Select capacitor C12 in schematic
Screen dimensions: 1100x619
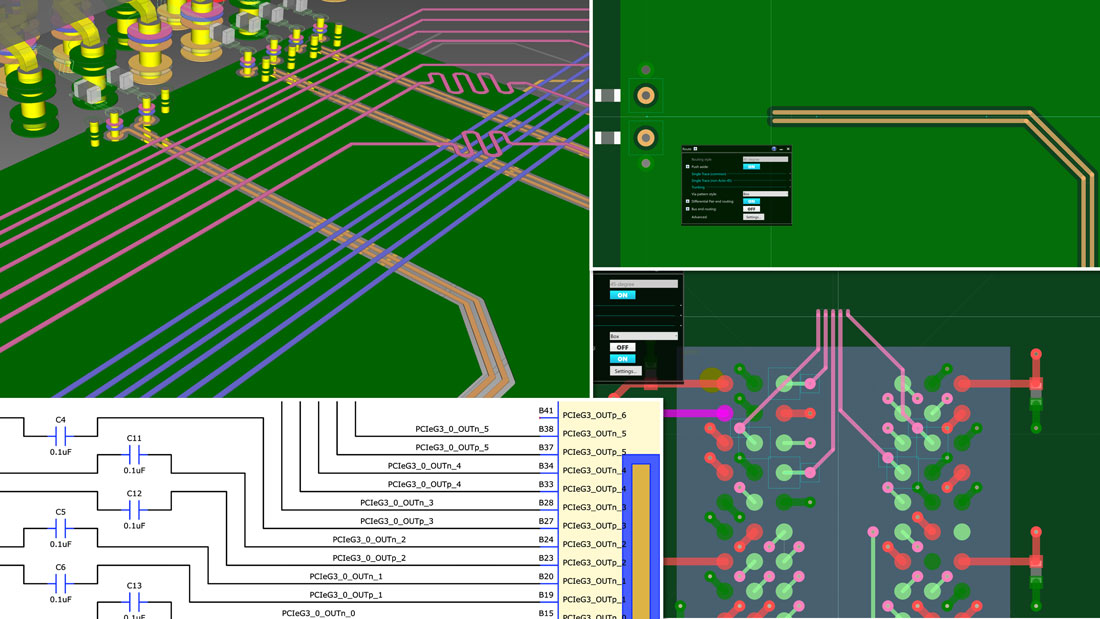[x=134, y=510]
